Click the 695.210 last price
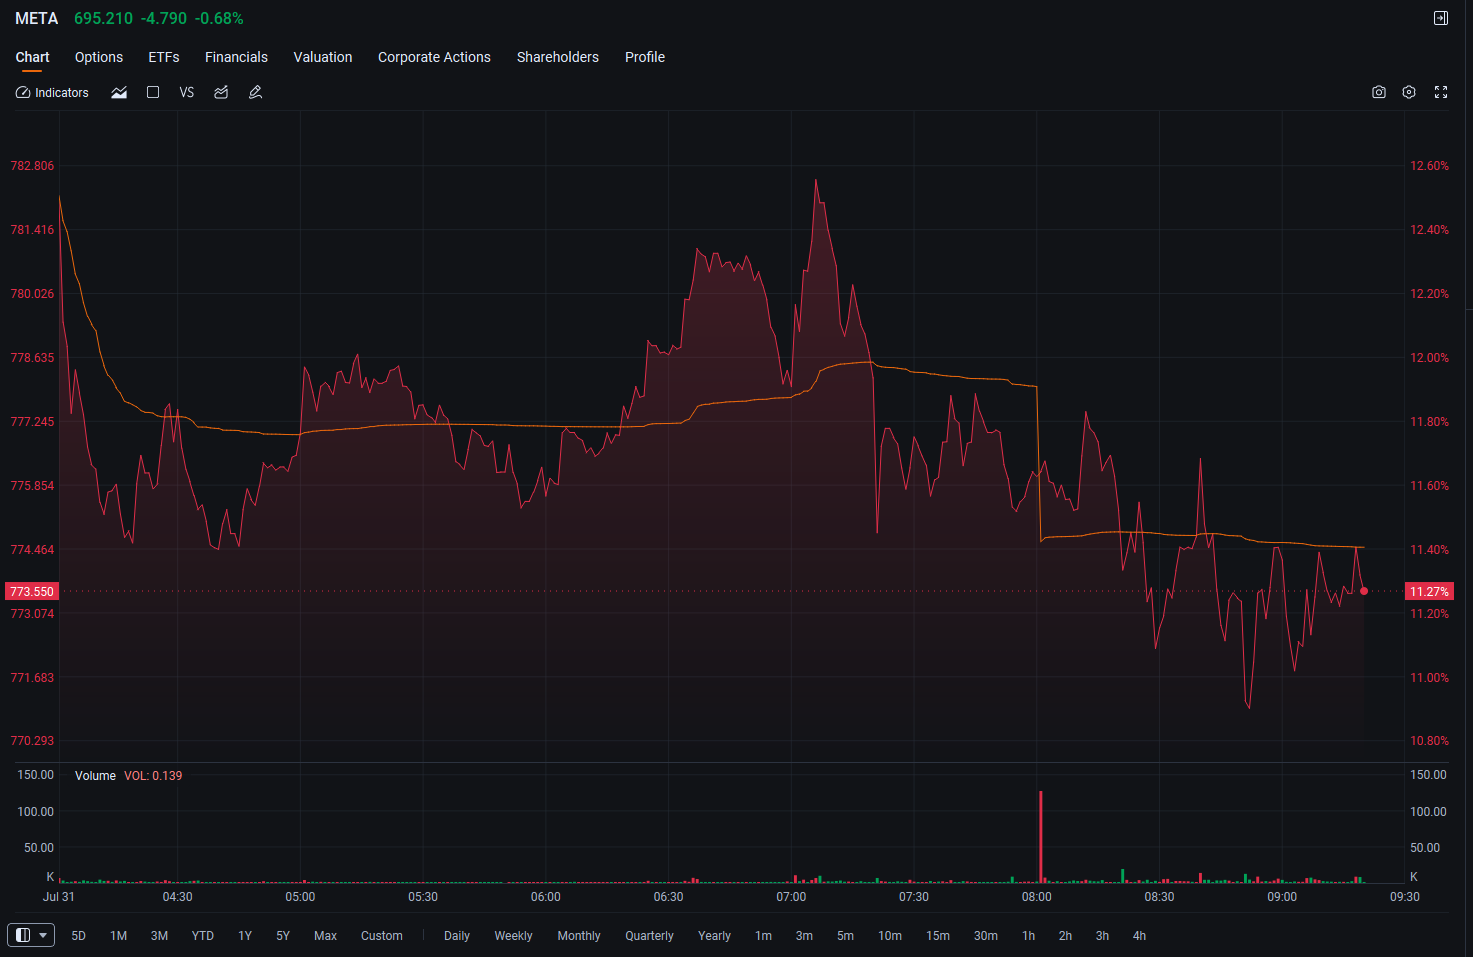1473x957 pixels. pyautogui.click(x=103, y=18)
